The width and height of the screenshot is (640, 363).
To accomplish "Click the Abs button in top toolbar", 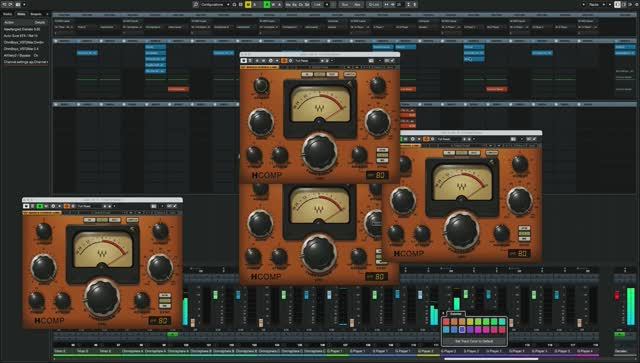I will point(358,4).
